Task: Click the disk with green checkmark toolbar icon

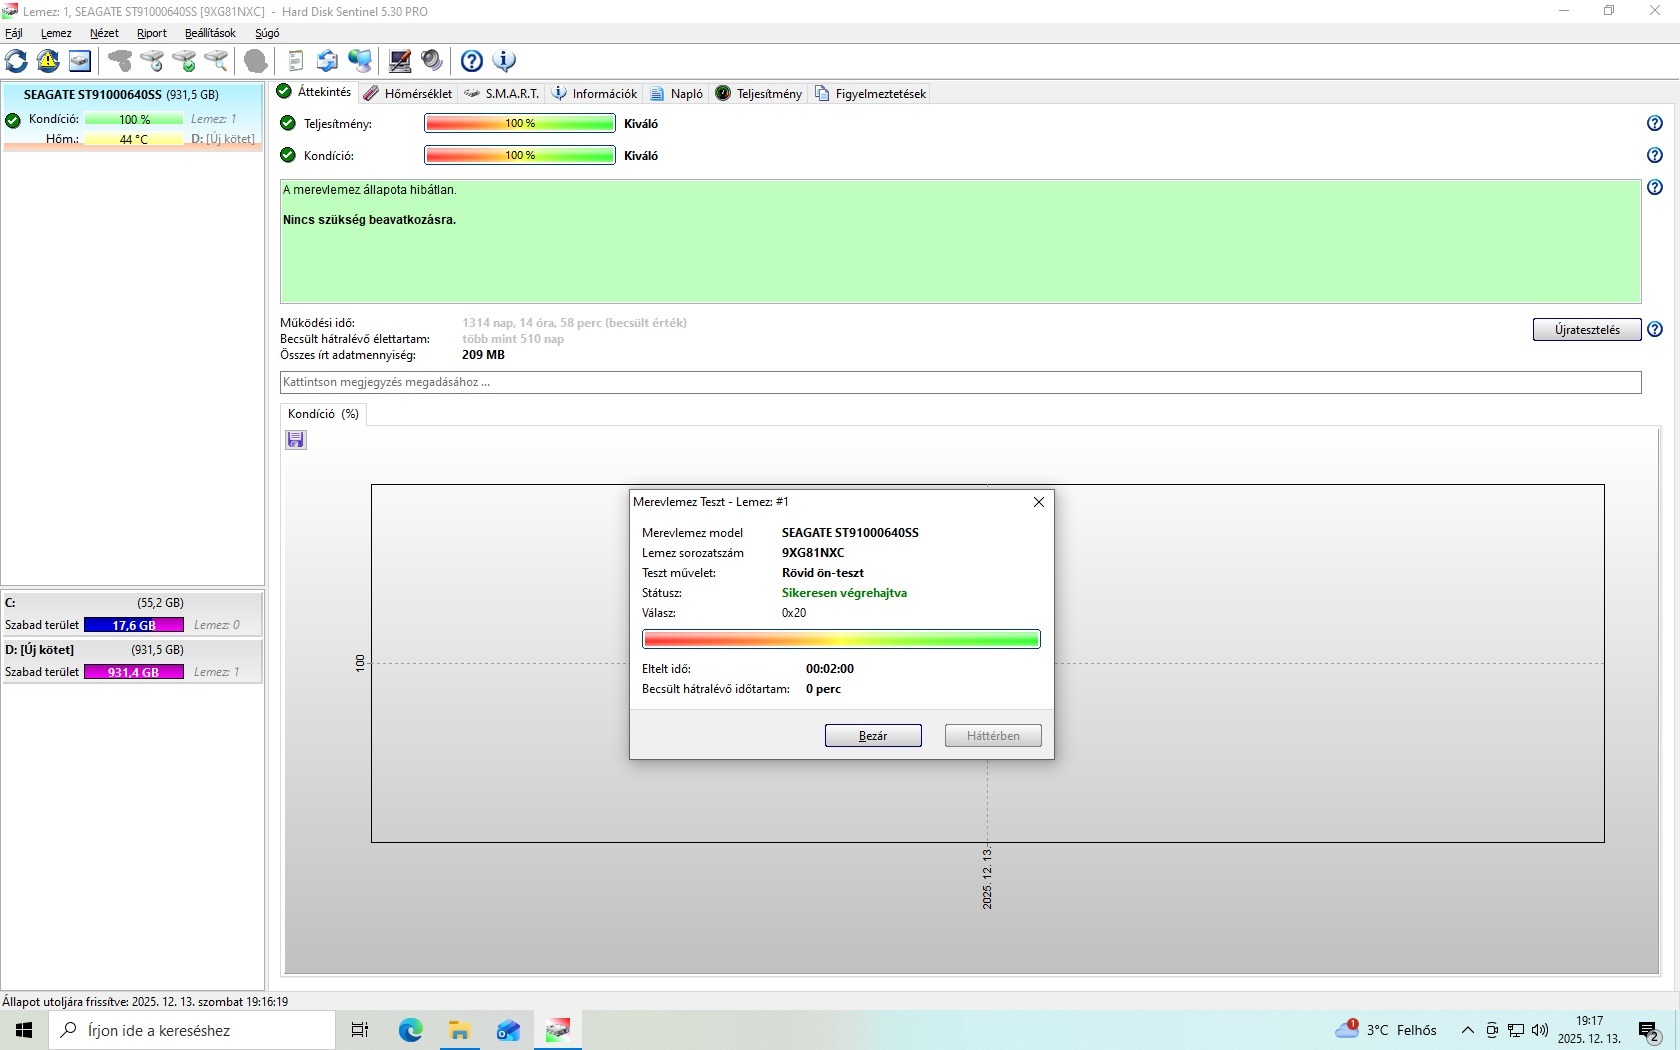Action: pyautogui.click(x=184, y=61)
